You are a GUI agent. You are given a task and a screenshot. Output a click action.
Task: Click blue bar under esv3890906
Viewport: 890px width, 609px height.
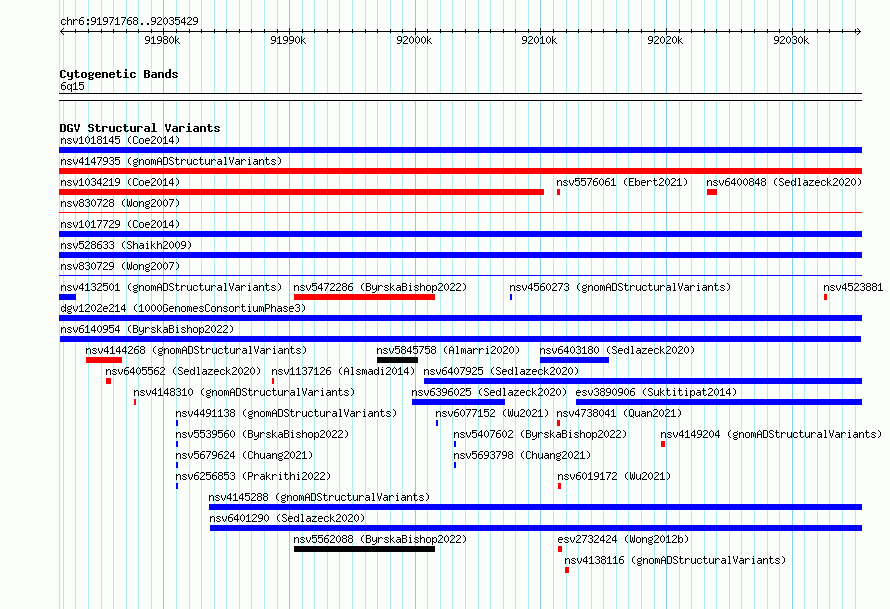point(719,402)
